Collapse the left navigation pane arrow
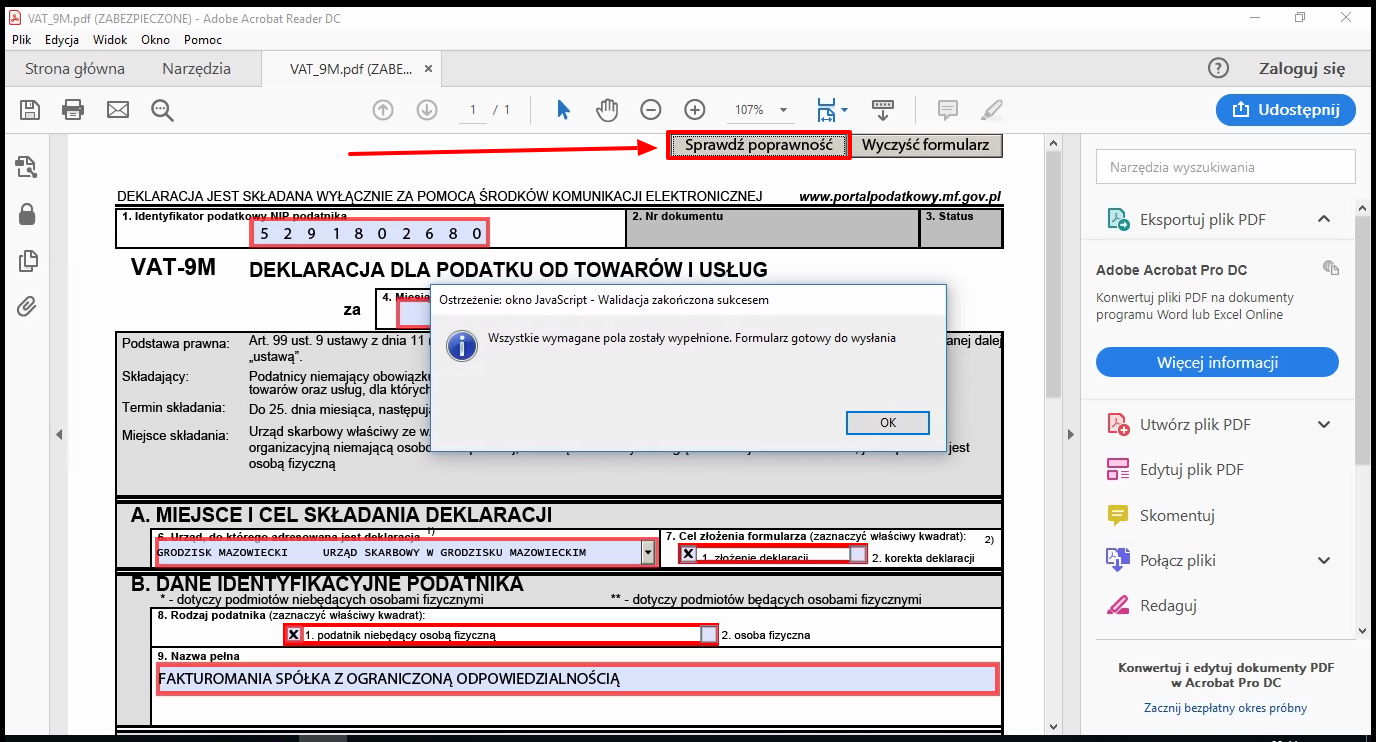This screenshot has height=742, width=1376. (58, 434)
